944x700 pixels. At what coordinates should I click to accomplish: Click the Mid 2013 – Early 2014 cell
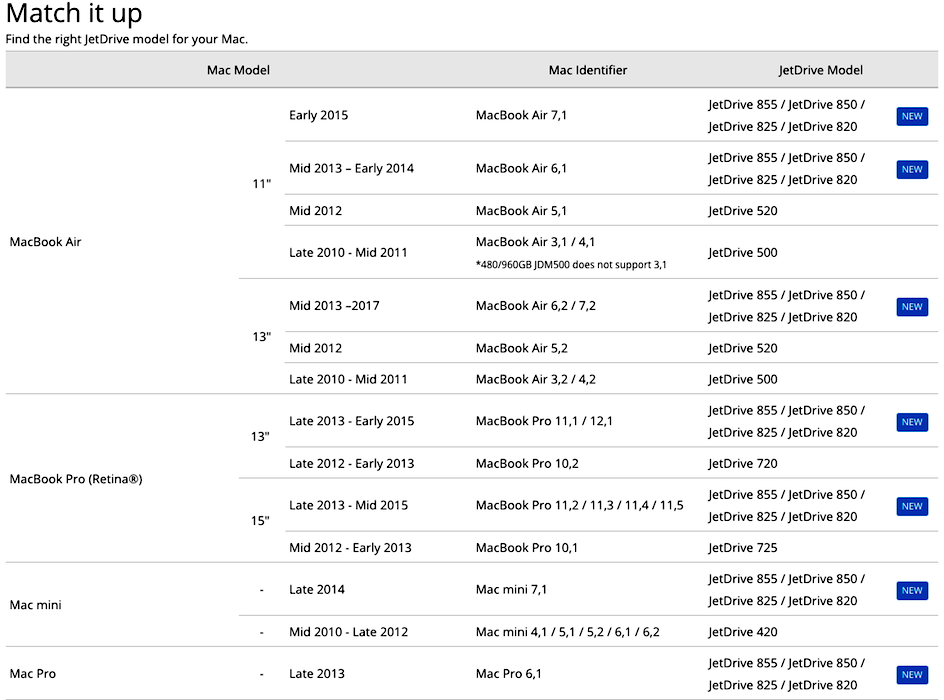(352, 168)
